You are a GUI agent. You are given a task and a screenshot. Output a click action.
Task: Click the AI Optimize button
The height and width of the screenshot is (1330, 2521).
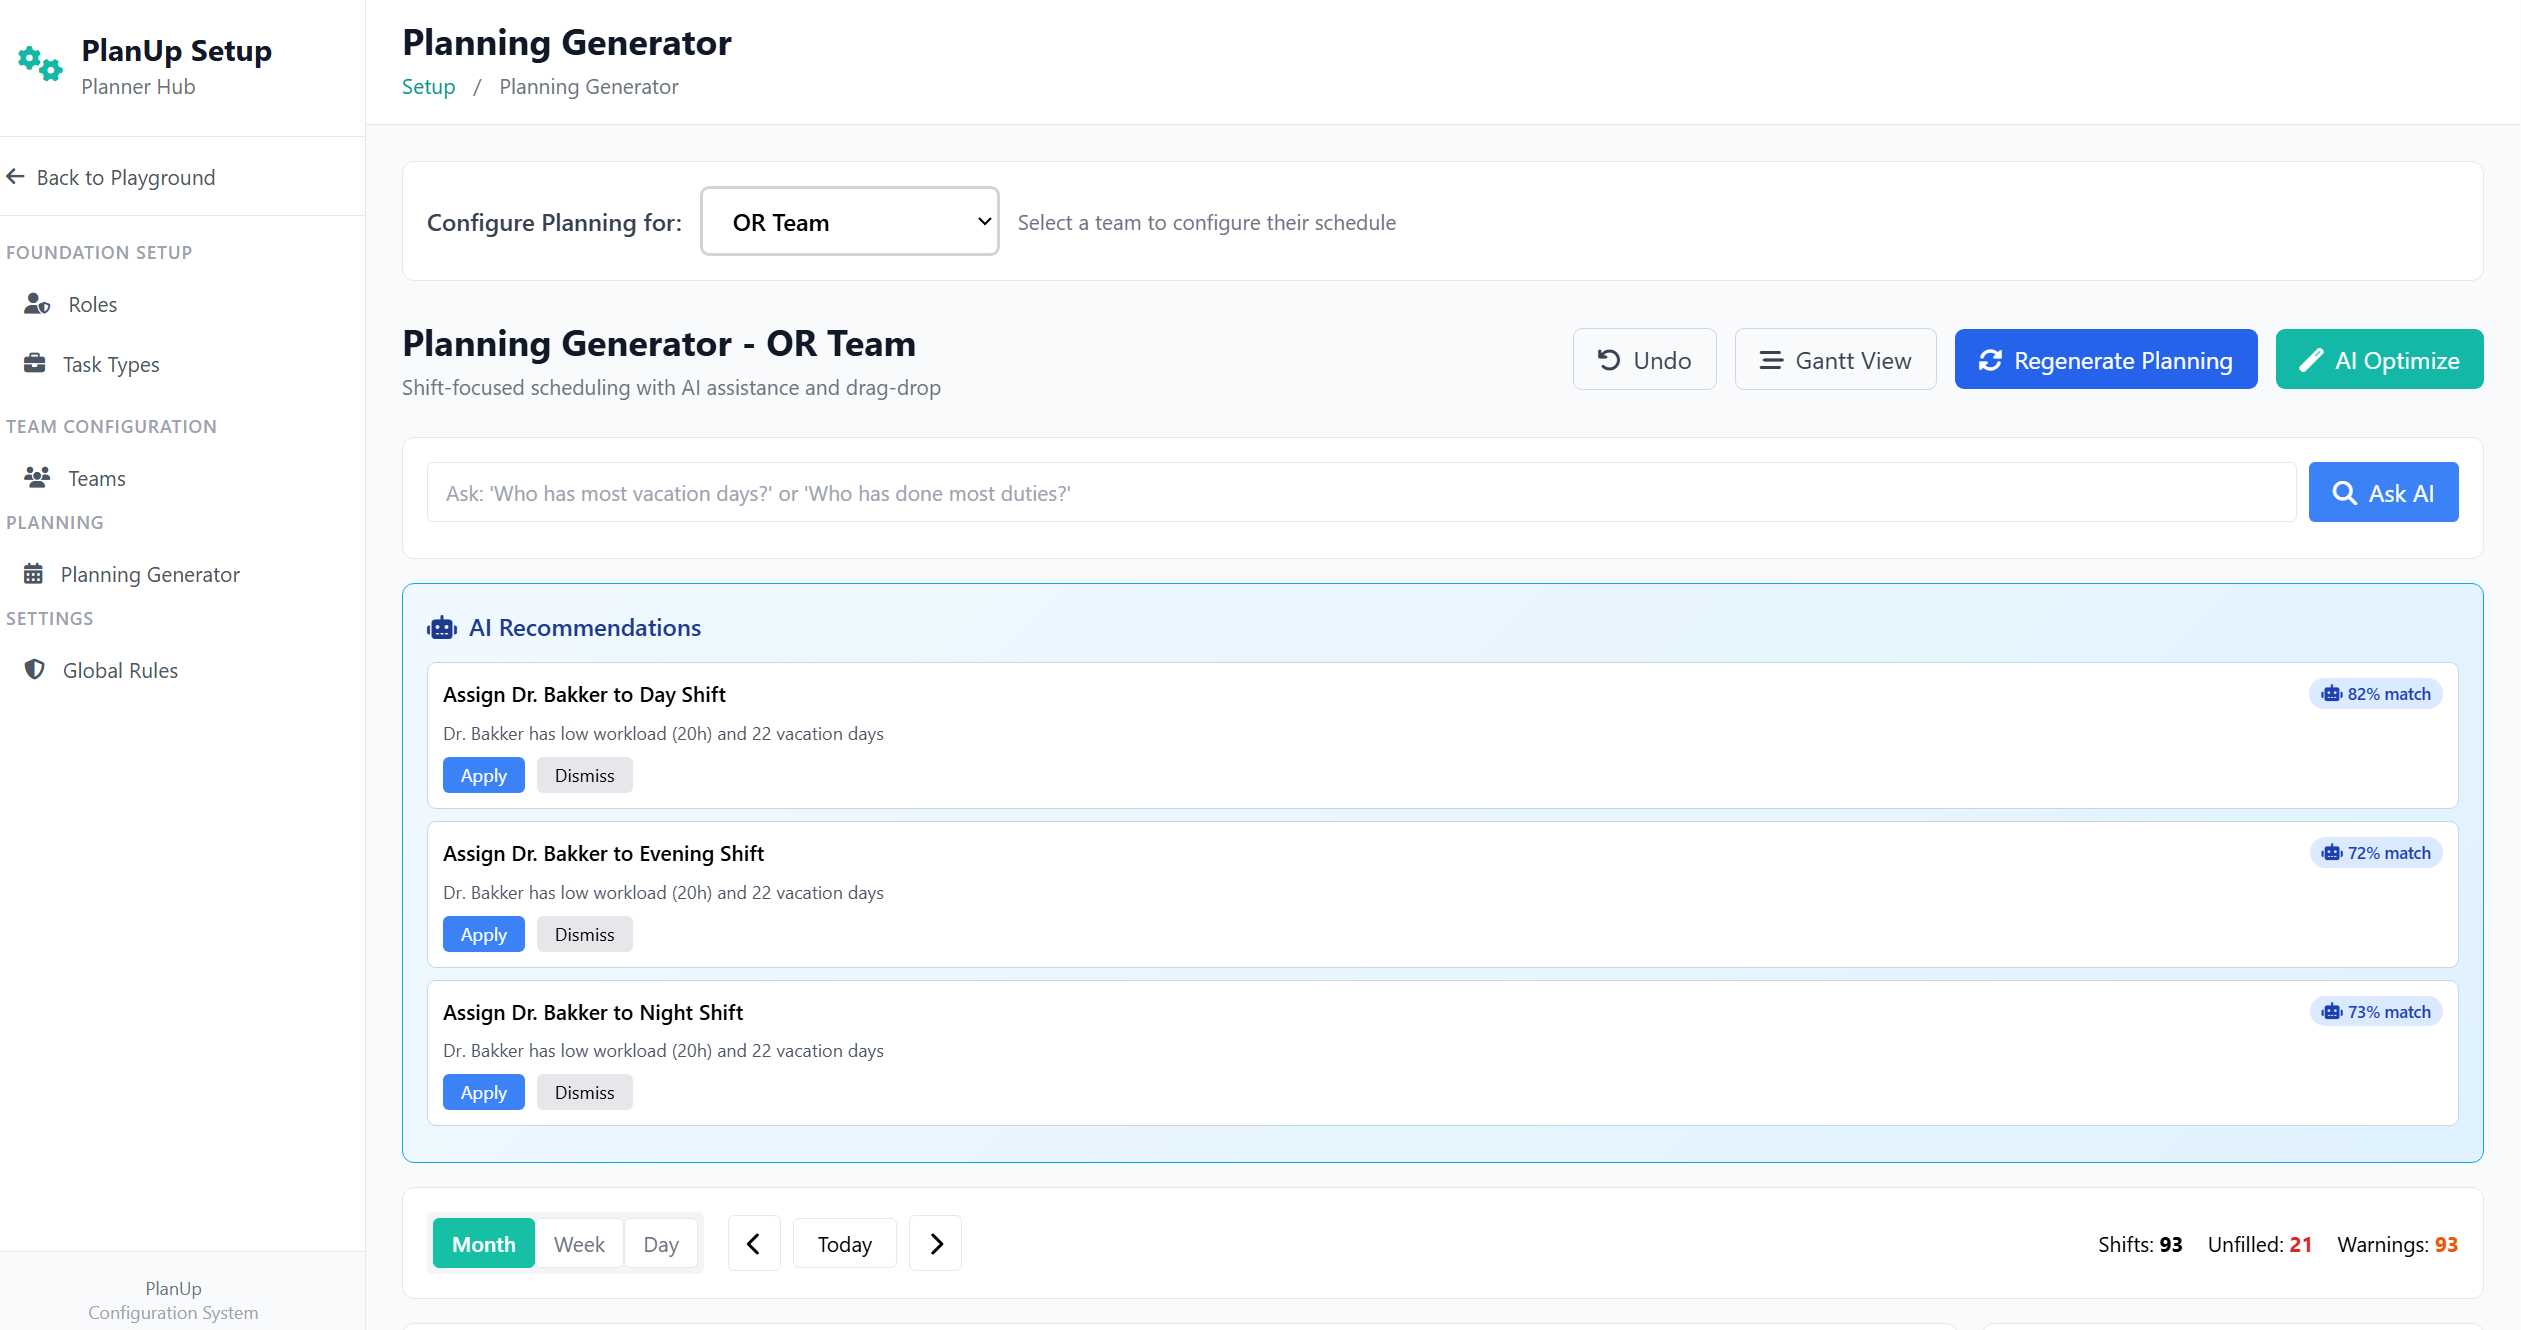point(2379,359)
